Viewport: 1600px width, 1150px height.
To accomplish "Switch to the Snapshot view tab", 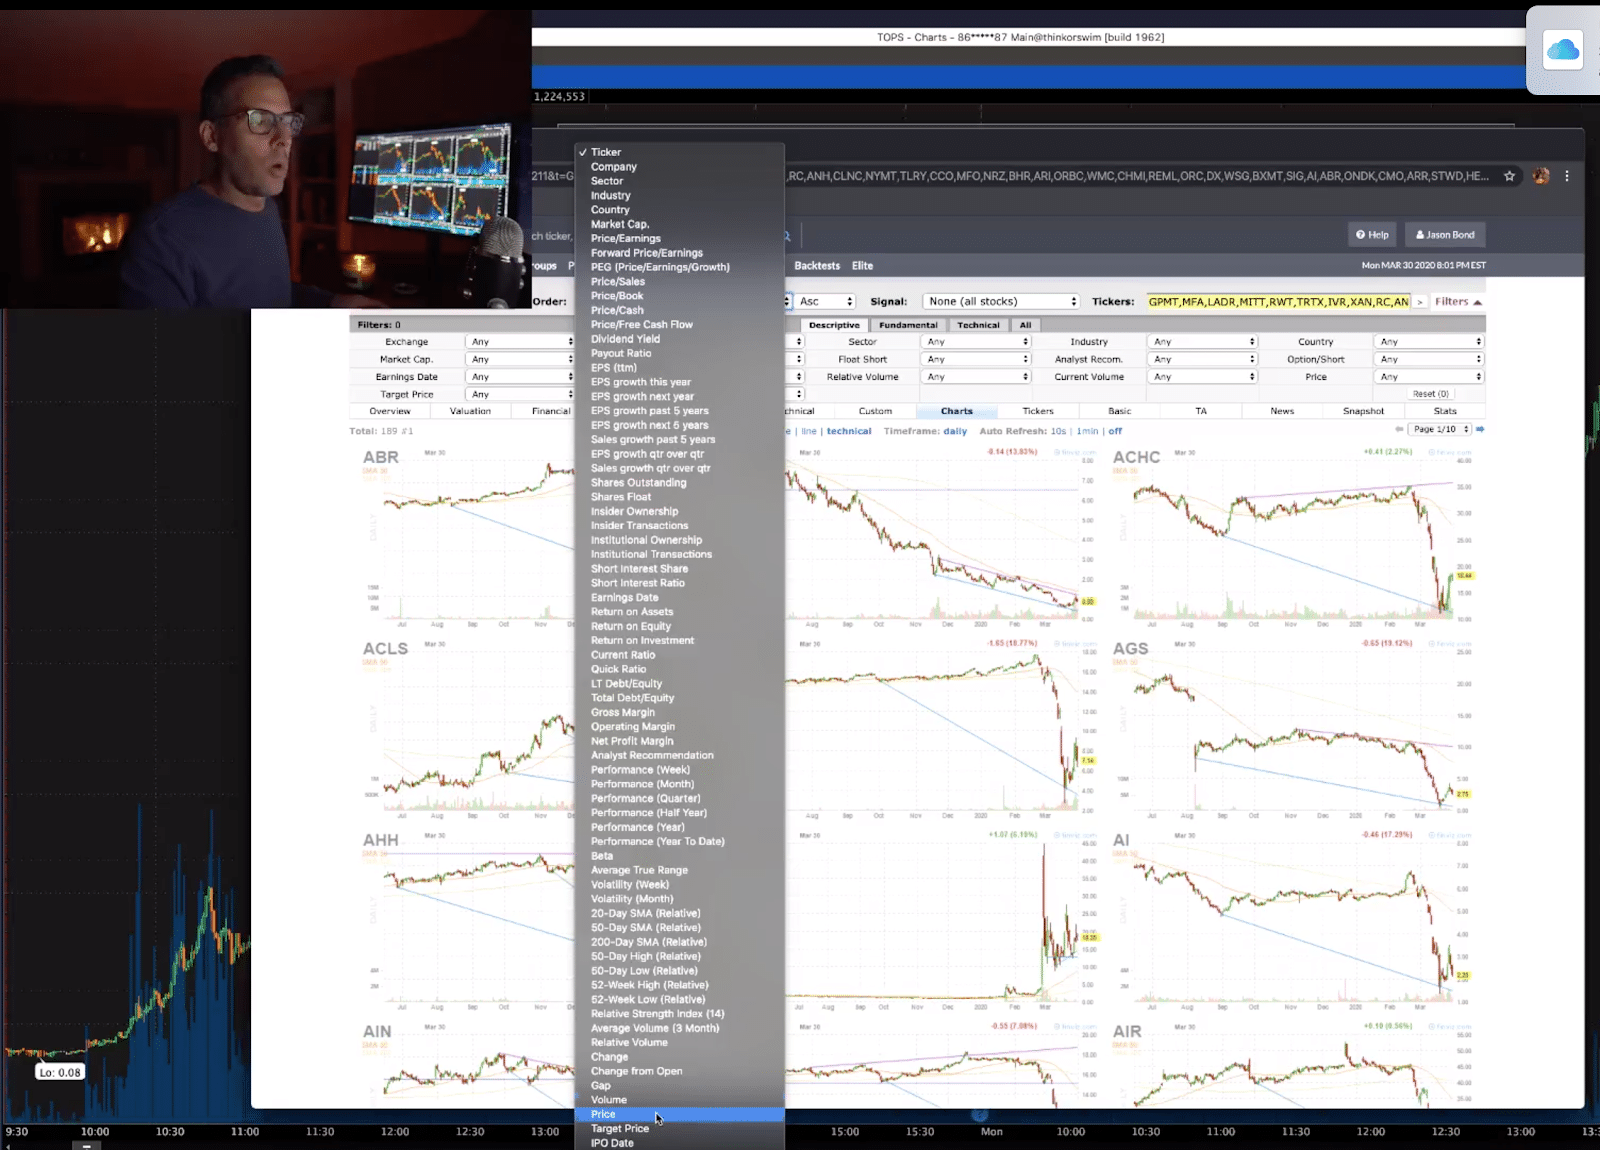I will pyautogui.click(x=1363, y=411).
